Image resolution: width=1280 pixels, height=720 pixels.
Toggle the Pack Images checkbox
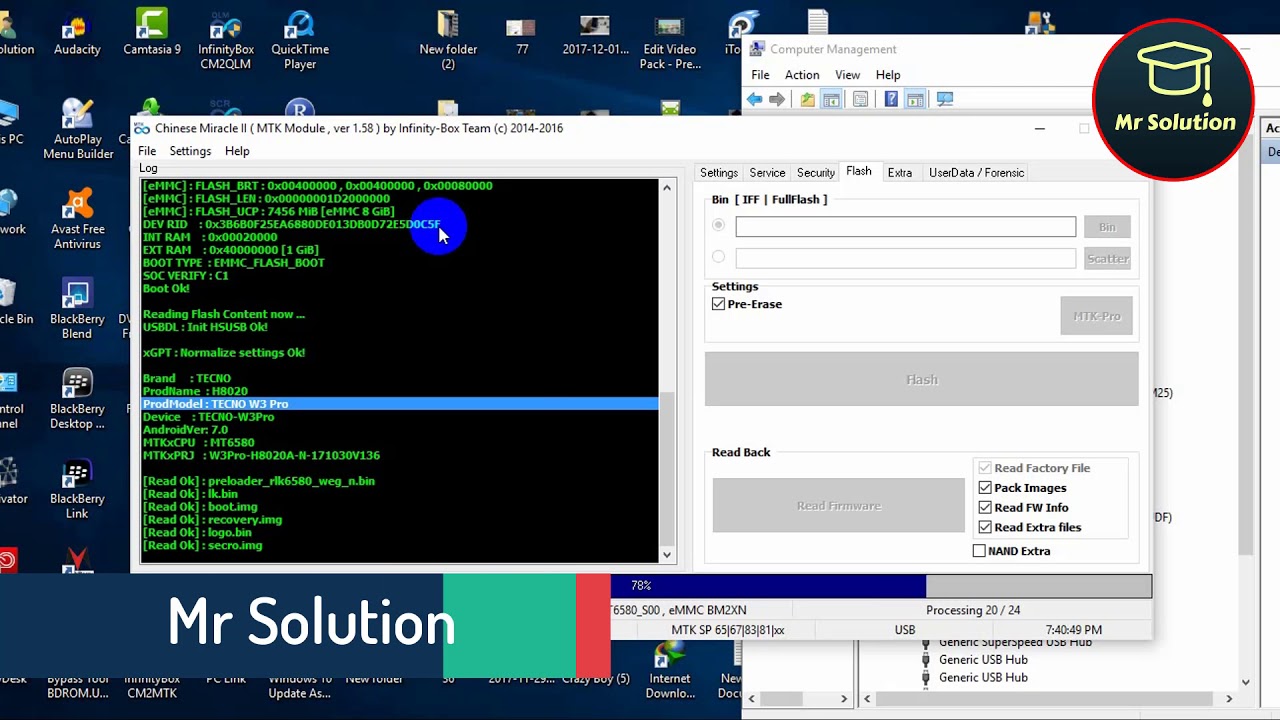click(985, 488)
